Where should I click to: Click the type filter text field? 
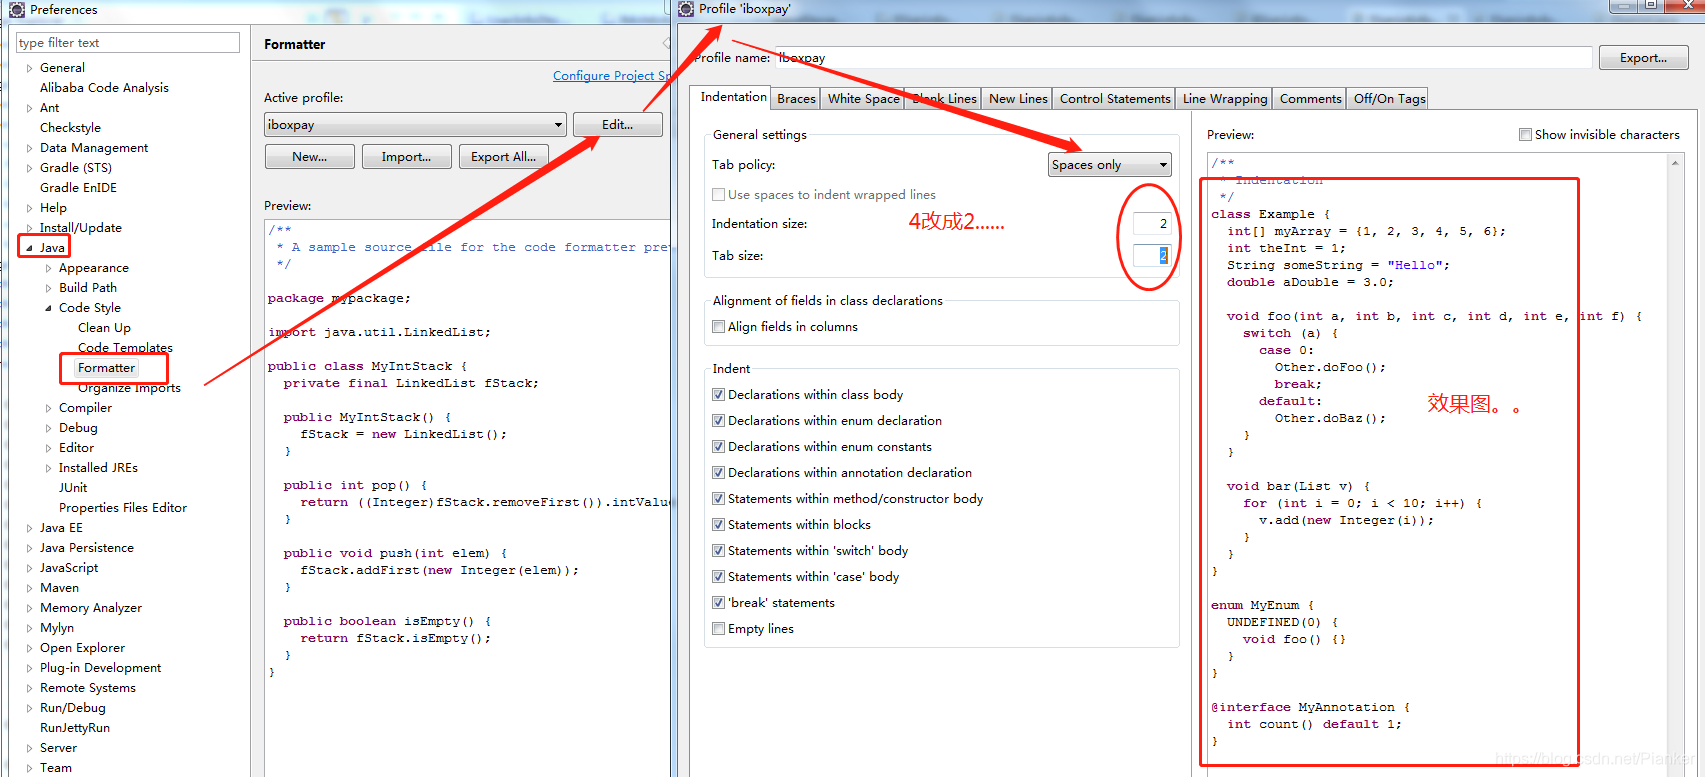click(128, 43)
